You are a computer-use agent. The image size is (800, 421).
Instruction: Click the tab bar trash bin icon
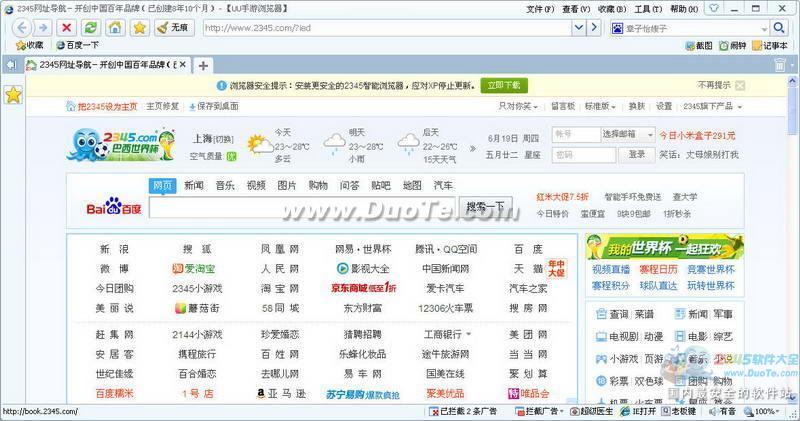780,65
